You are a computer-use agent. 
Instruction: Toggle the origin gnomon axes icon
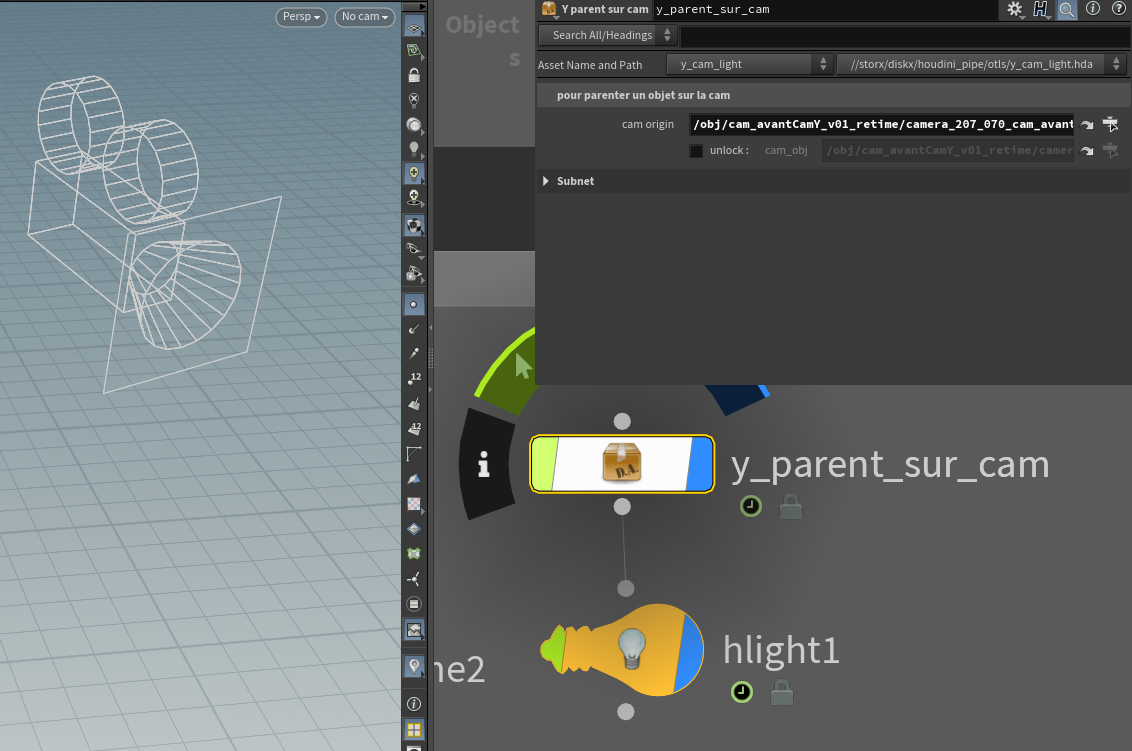point(414,578)
